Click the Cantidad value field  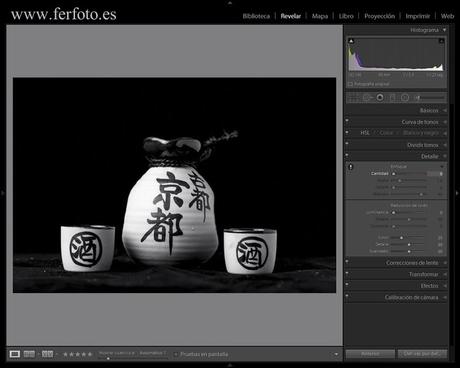point(434,174)
